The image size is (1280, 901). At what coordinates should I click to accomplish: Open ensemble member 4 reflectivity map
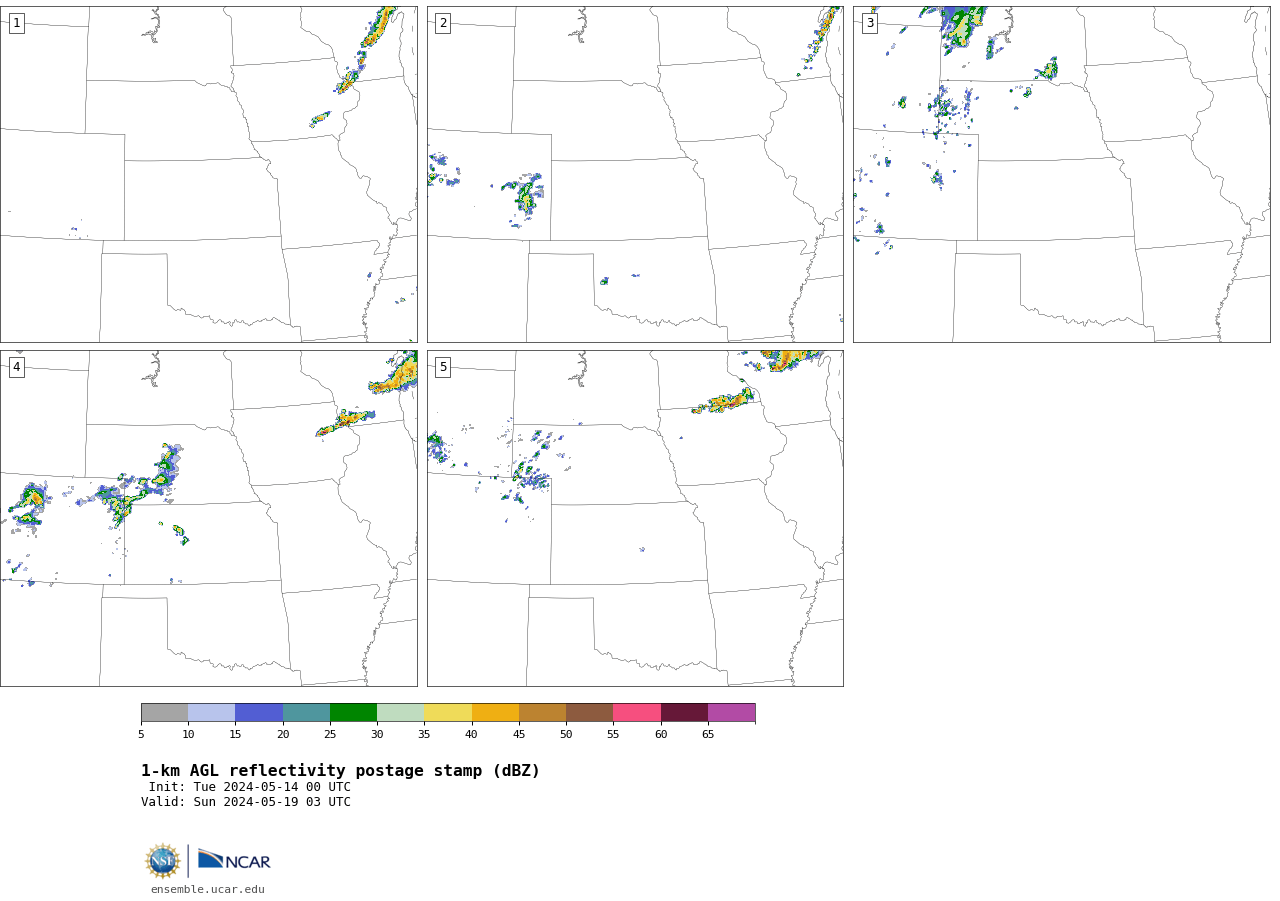(208, 518)
